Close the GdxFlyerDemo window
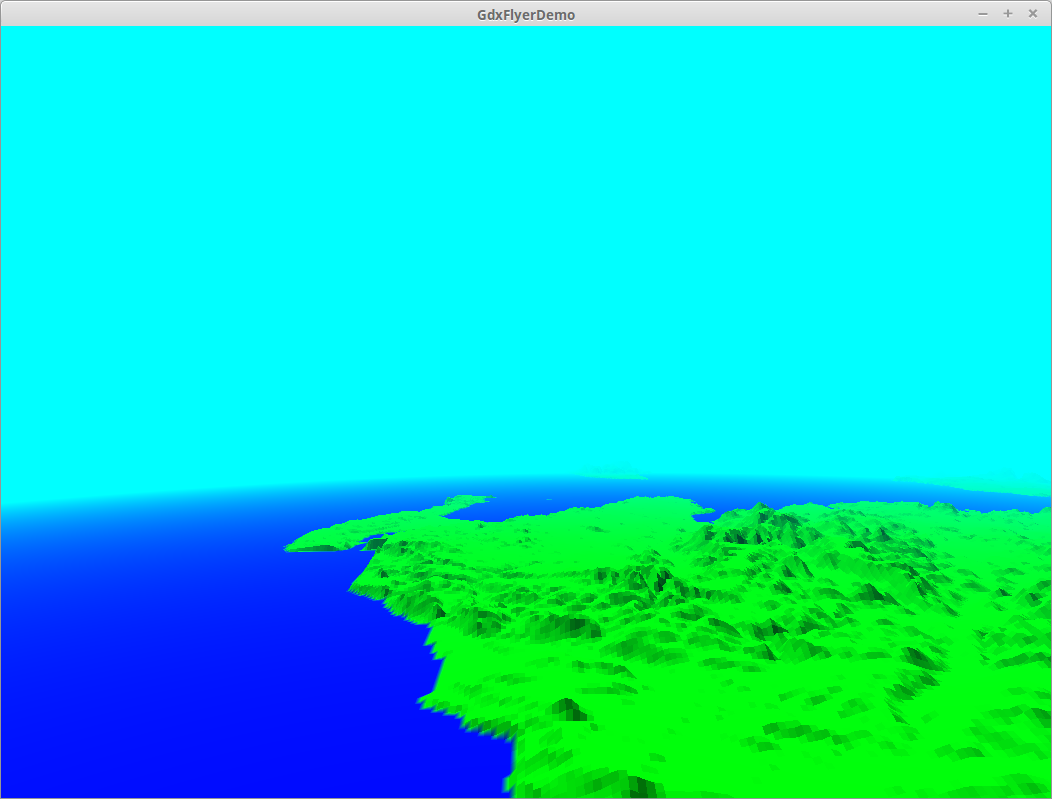Image resolution: width=1052 pixels, height=799 pixels. tap(1033, 14)
